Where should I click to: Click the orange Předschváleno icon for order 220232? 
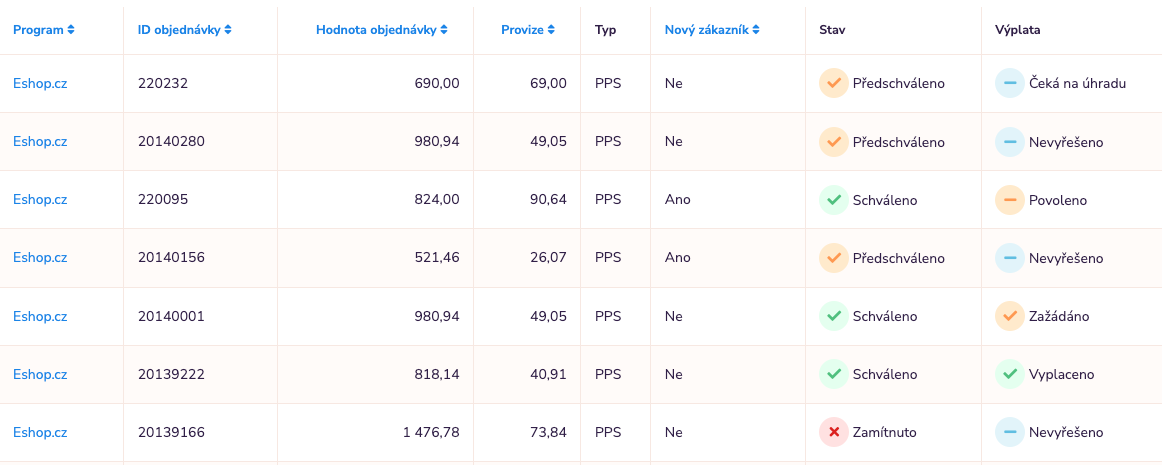coord(833,83)
